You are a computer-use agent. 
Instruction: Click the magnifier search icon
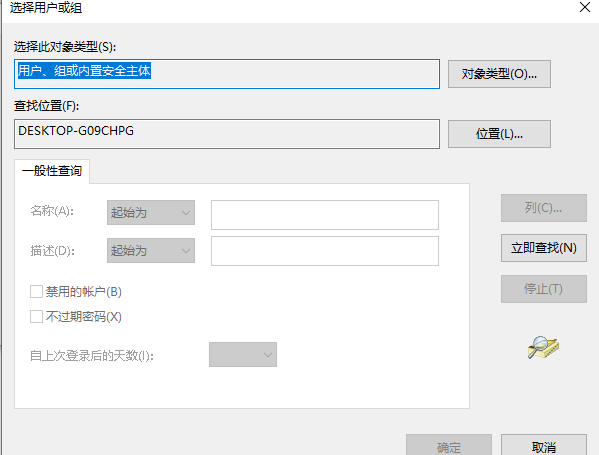[543, 347]
